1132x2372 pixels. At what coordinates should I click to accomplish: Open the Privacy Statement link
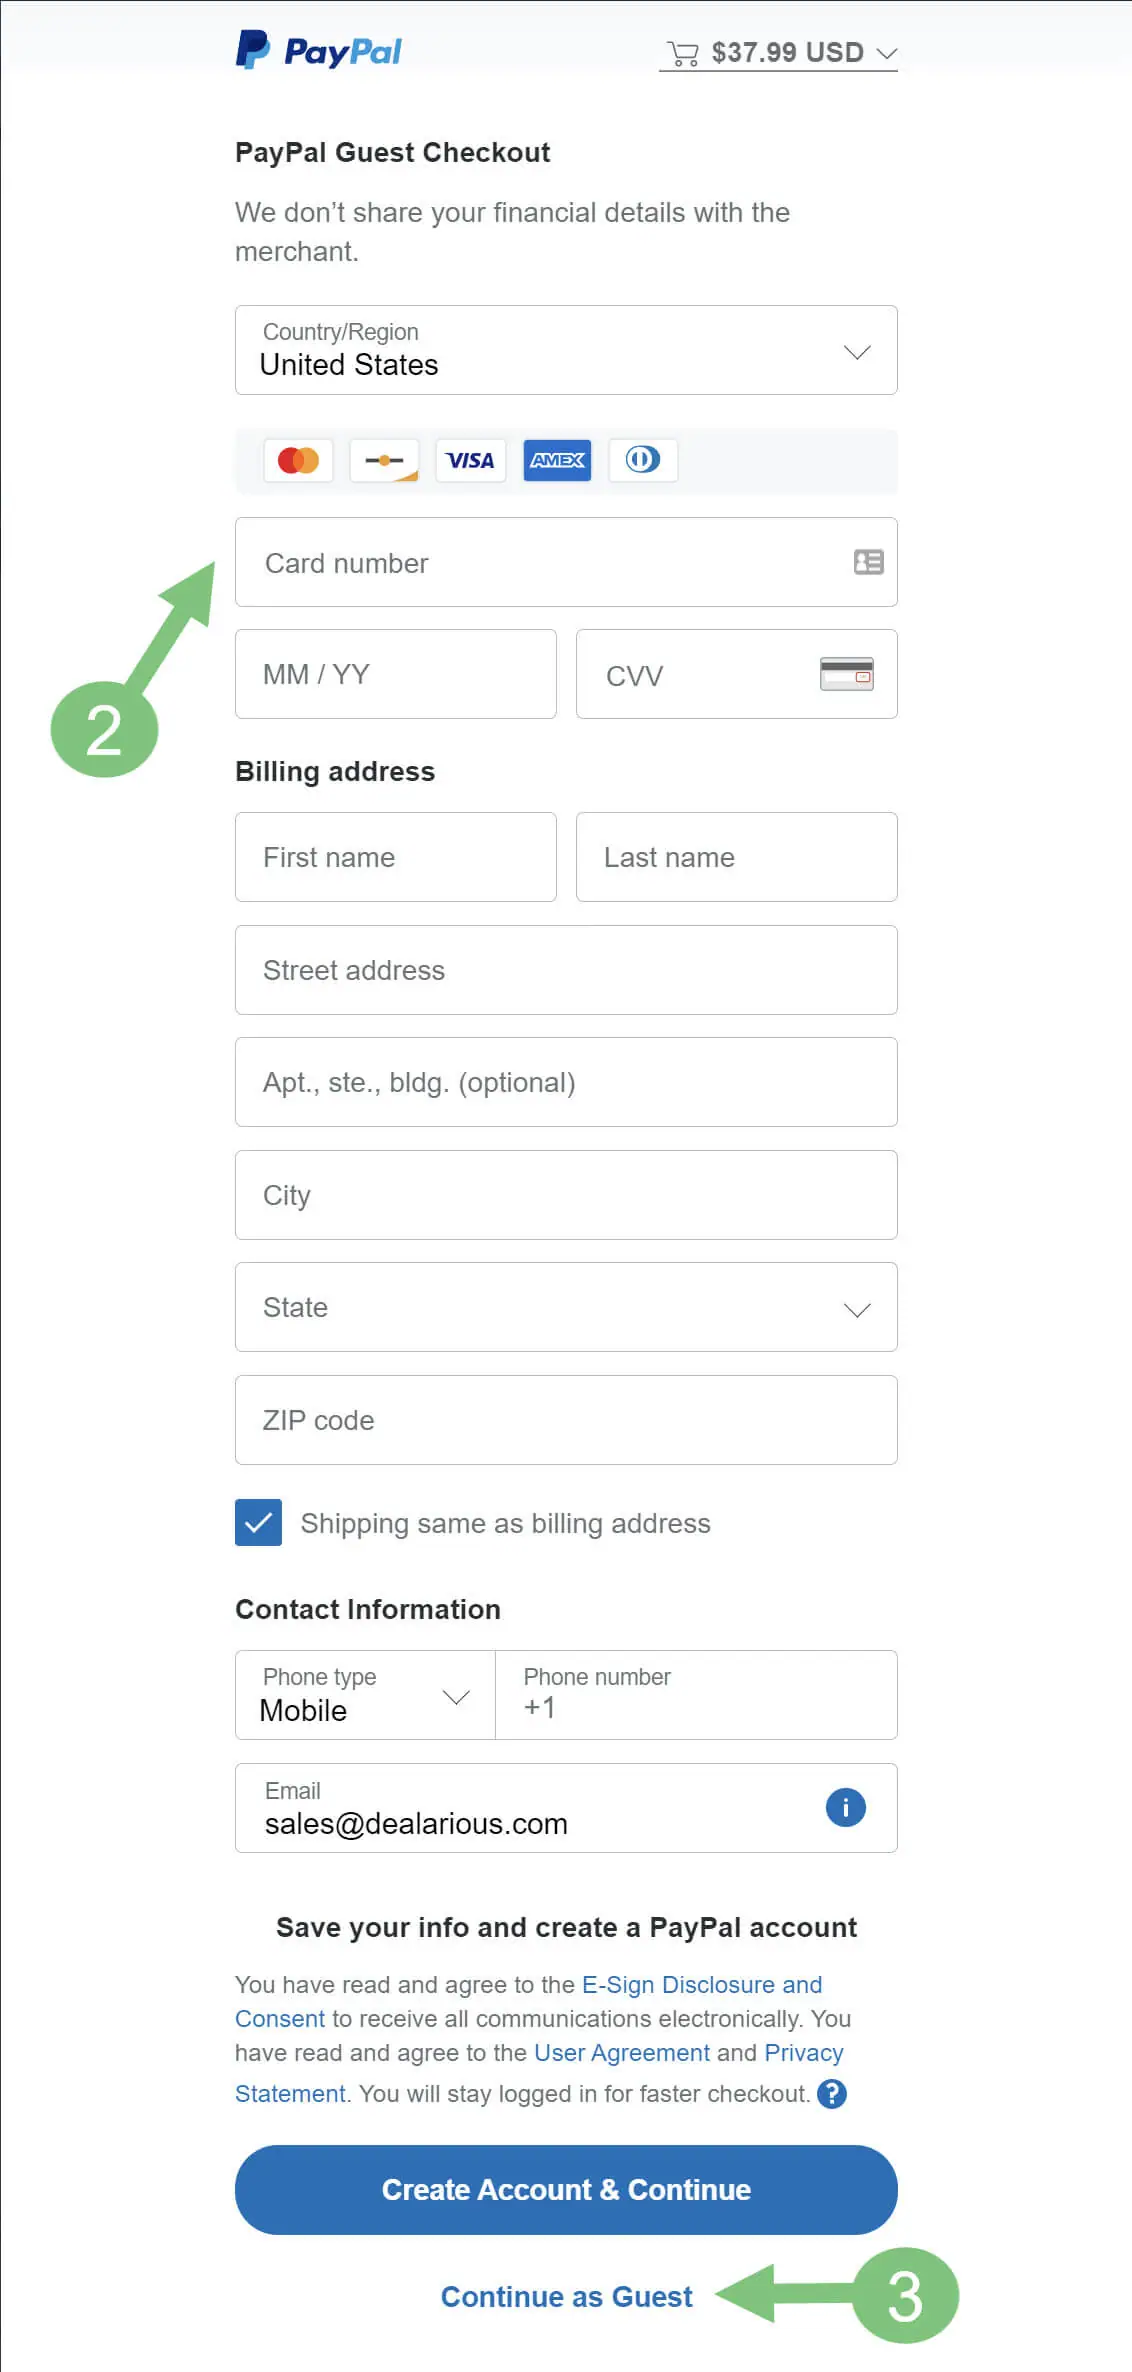804,2053
